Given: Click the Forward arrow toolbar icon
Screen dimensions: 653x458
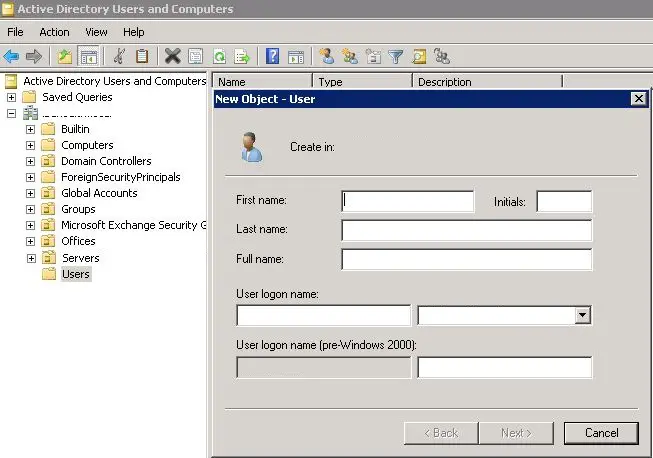Looking at the screenshot, I should coord(34,56).
